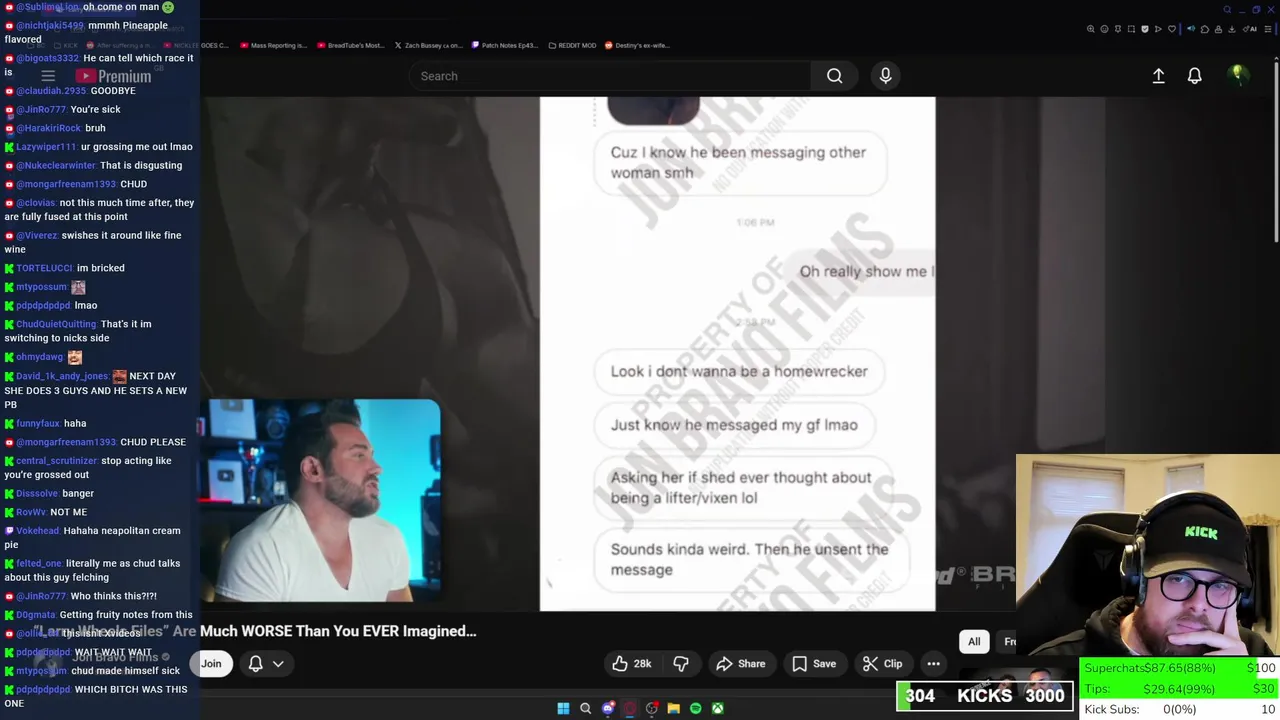
Task: Open the Windows Start button
Action: coord(563,708)
